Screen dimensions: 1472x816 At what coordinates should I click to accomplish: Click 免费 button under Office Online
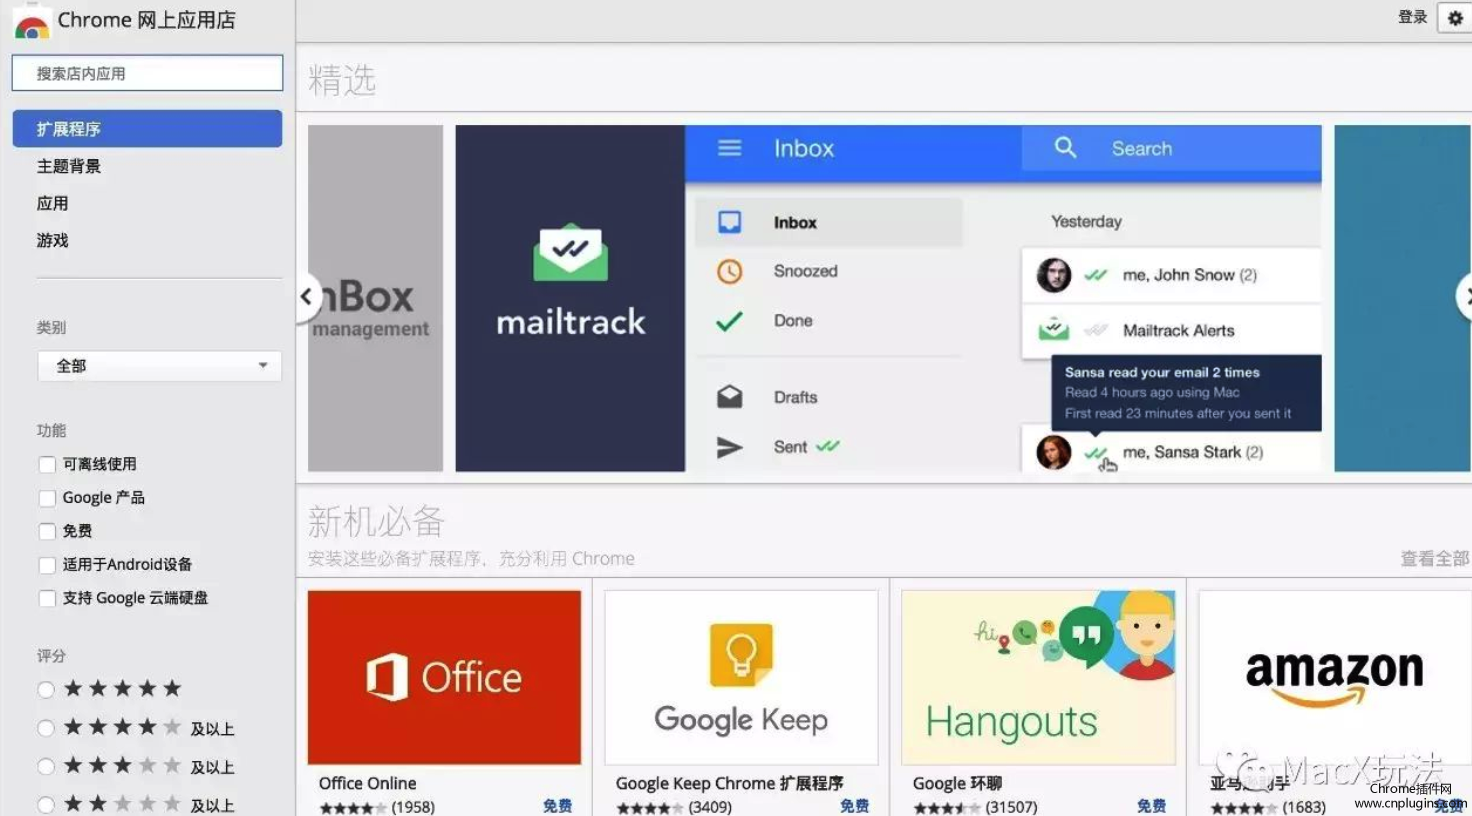pos(557,806)
